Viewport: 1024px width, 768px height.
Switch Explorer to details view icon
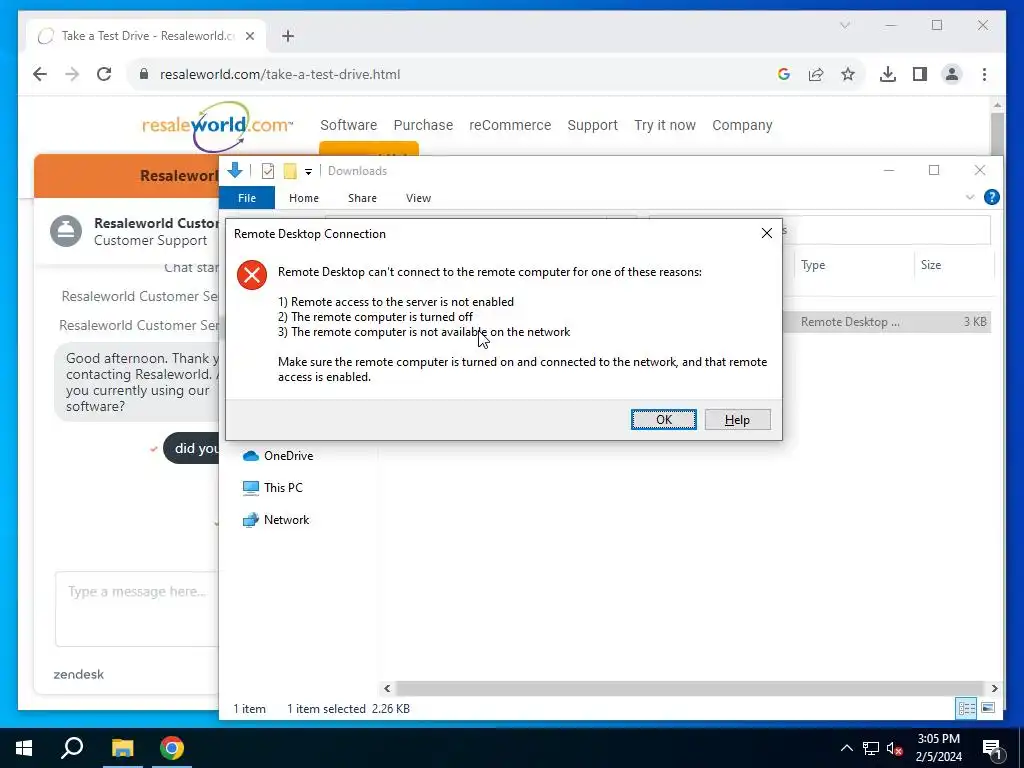(967, 708)
